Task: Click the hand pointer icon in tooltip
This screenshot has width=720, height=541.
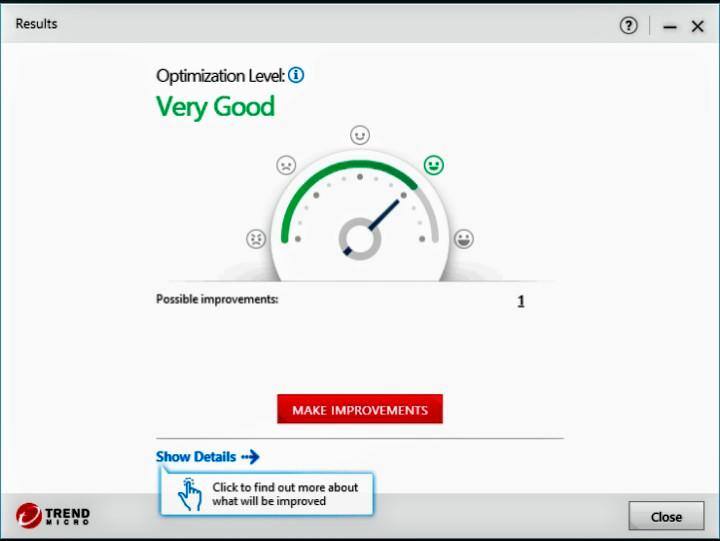Action: pos(189,494)
